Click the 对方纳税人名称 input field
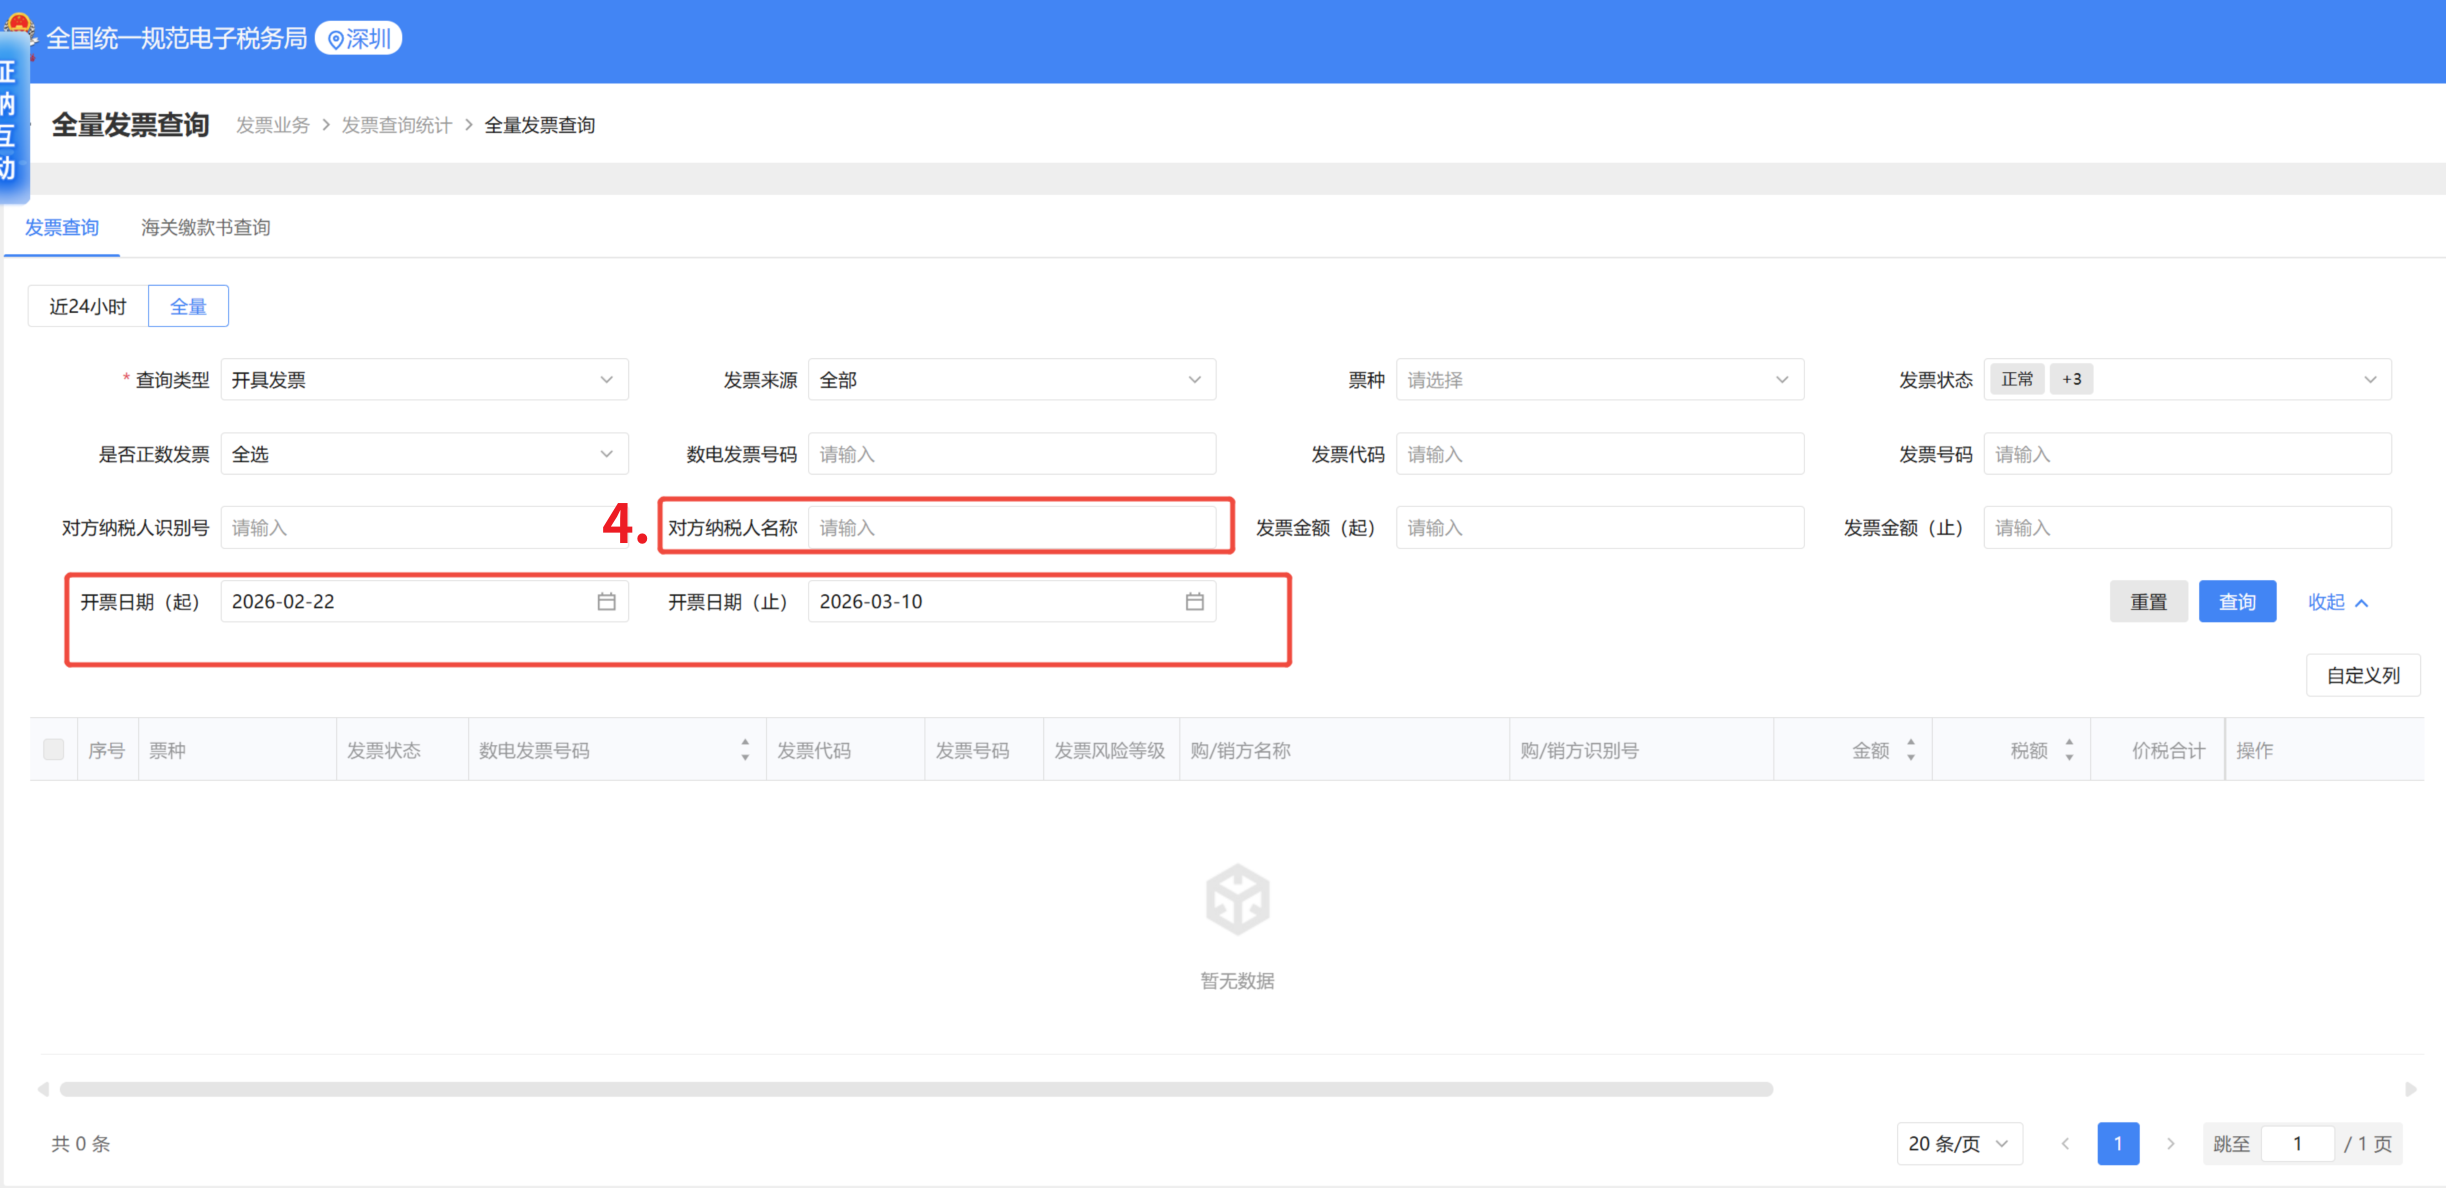Image resolution: width=2446 pixels, height=1188 pixels. coord(1011,528)
